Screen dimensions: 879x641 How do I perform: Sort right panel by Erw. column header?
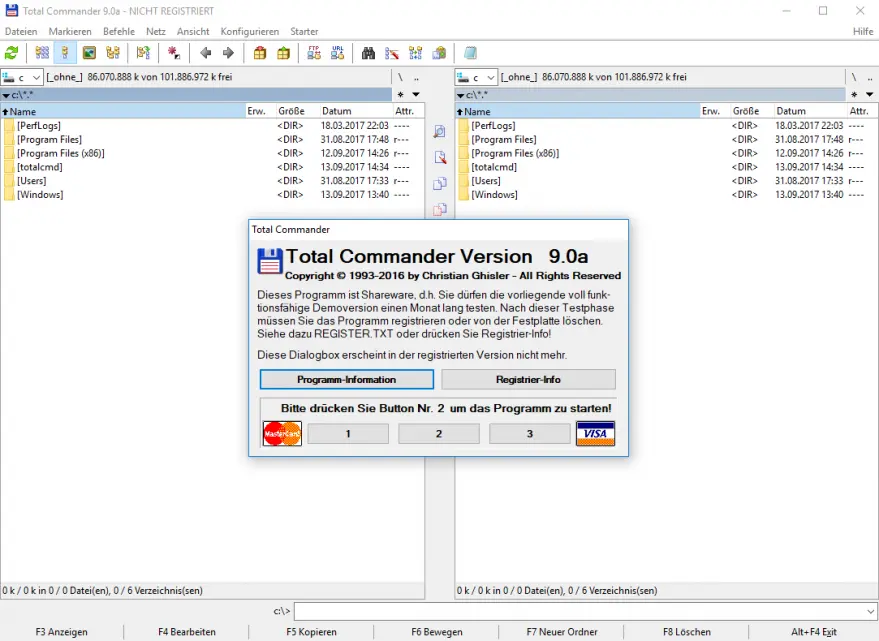point(715,111)
